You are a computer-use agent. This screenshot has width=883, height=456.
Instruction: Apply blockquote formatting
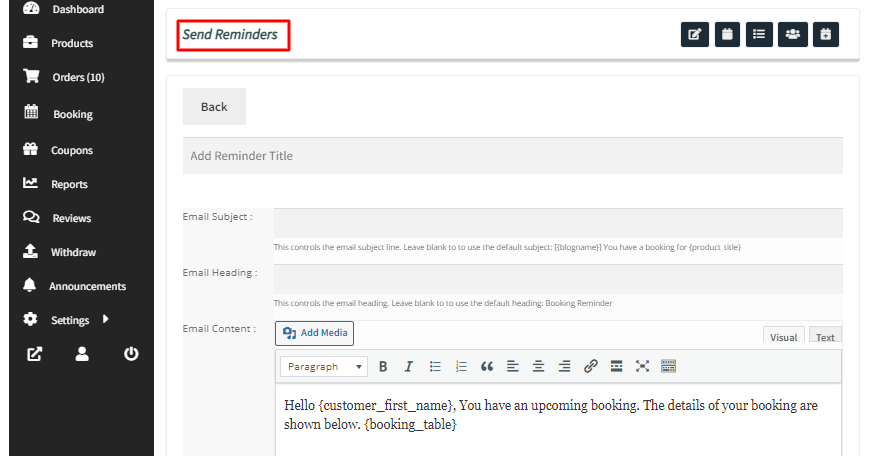487,366
